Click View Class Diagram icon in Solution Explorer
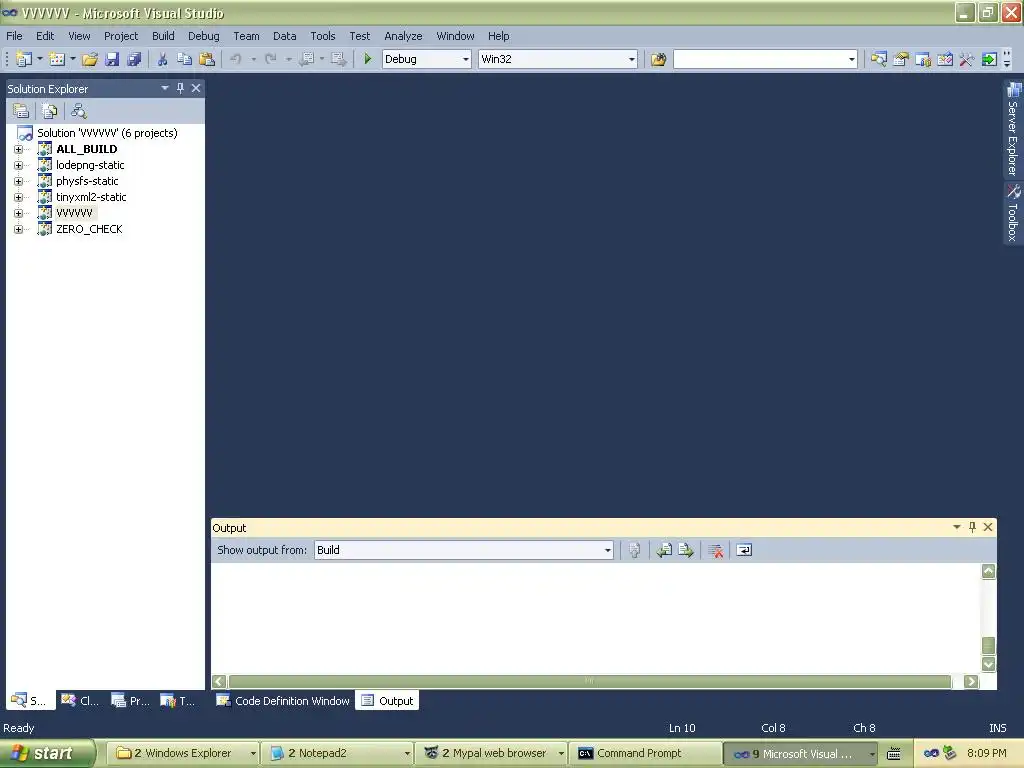1024x768 pixels. (x=78, y=111)
